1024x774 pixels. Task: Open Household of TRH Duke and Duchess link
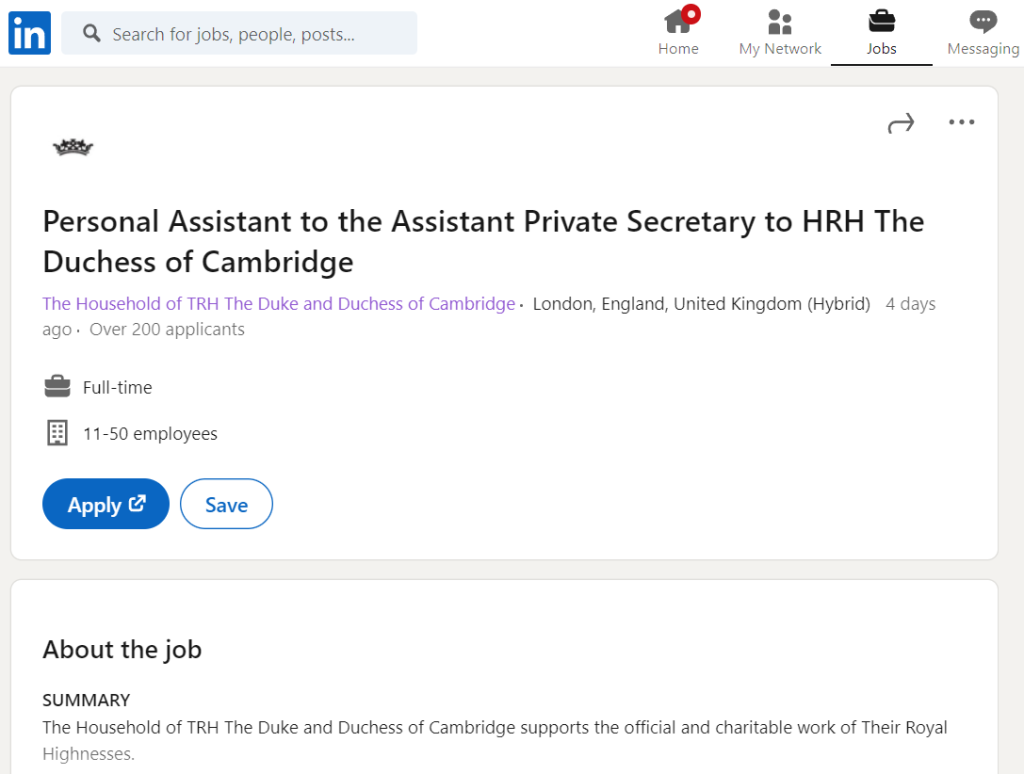click(x=279, y=304)
